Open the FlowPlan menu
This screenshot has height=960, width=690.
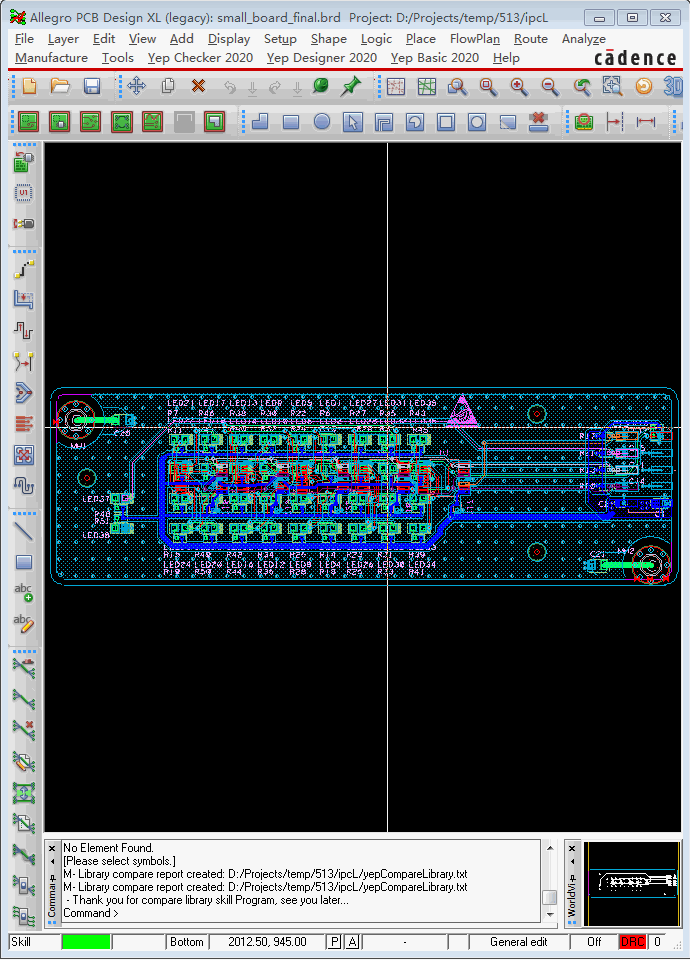(x=474, y=39)
